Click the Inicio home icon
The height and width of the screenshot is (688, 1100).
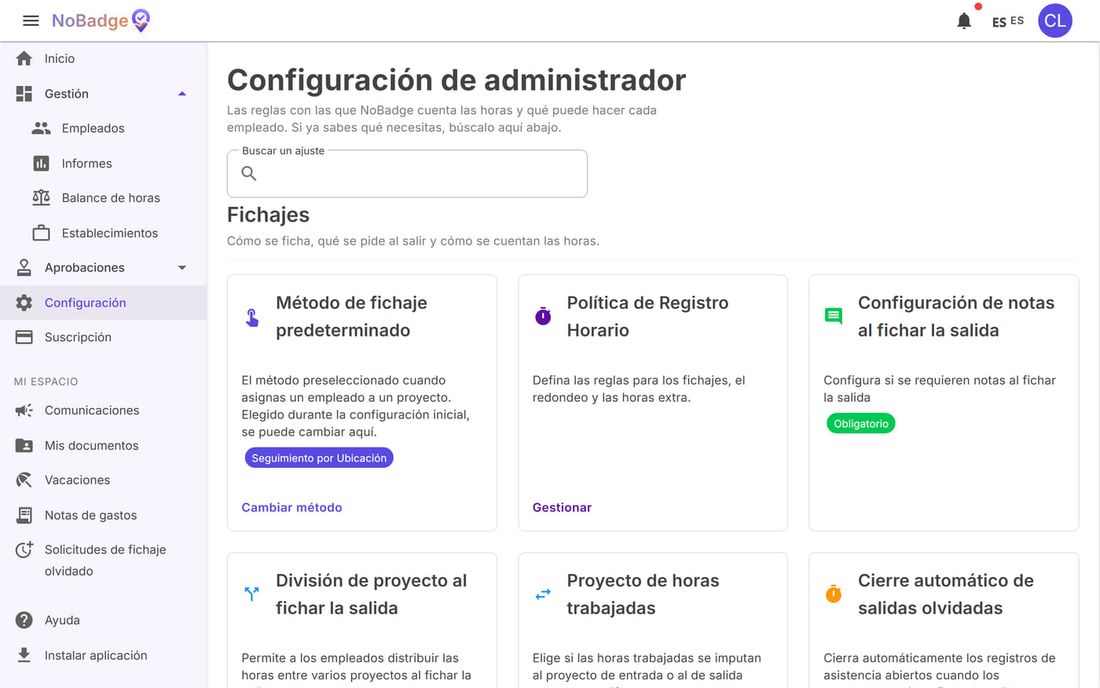(24, 58)
